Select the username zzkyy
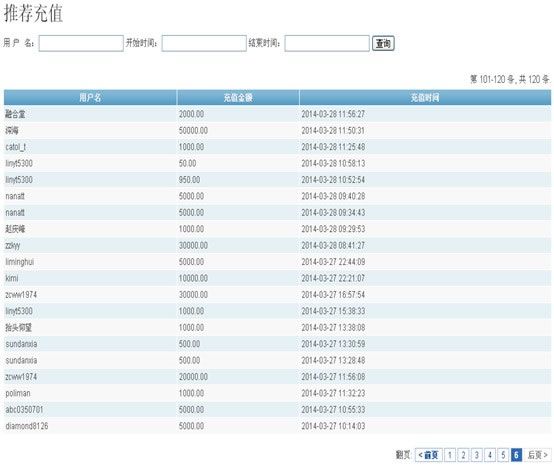Viewport: 554px width, 465px height. pos(13,246)
